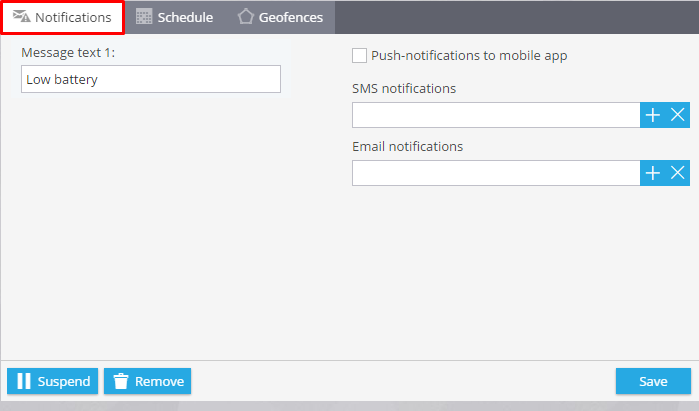This screenshot has height=411, width=699.
Task: Enable push-notifications to mobile app checkbox
Action: click(359, 56)
